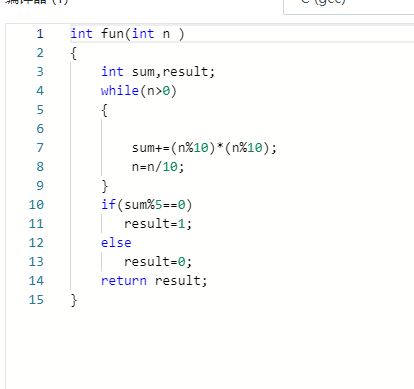Click the opening brace on line 2
Viewport: 414px width, 389px height.
(x=74, y=53)
